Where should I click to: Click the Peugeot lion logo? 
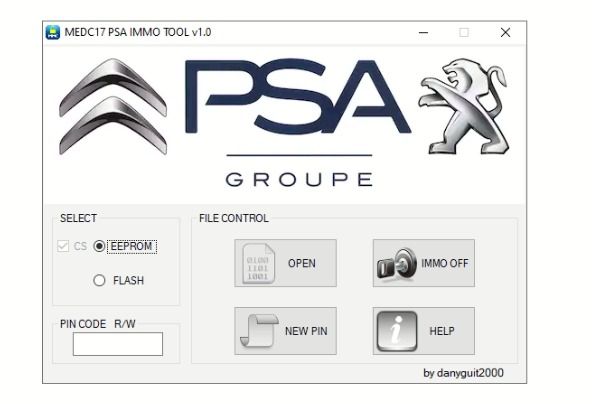click(x=464, y=106)
